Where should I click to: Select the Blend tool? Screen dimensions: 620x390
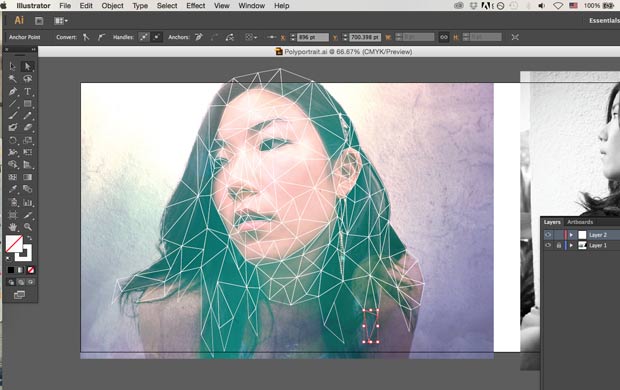(27, 189)
